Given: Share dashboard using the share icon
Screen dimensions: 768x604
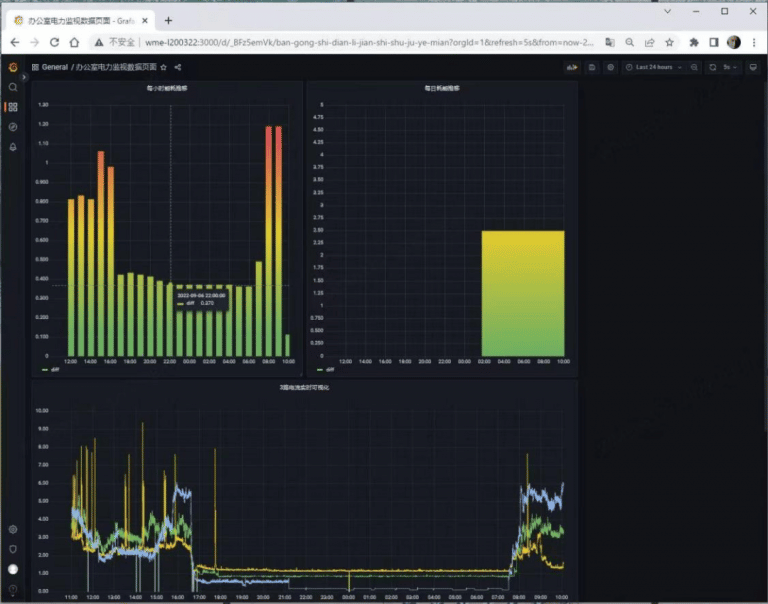Looking at the screenshot, I should coord(178,67).
